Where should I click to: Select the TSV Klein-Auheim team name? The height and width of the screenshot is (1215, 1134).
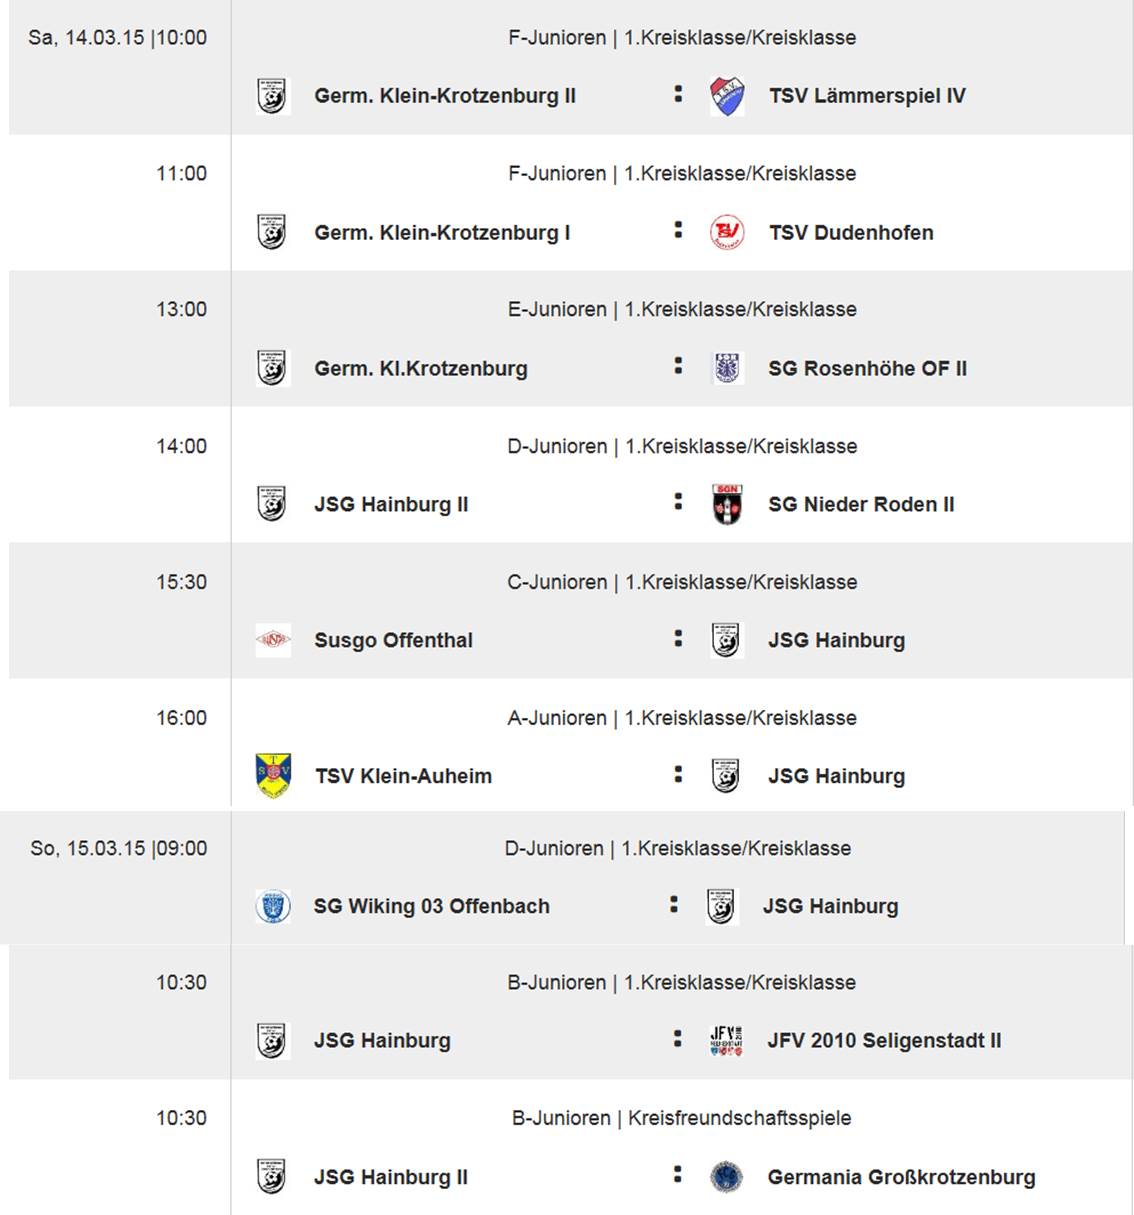click(x=403, y=776)
